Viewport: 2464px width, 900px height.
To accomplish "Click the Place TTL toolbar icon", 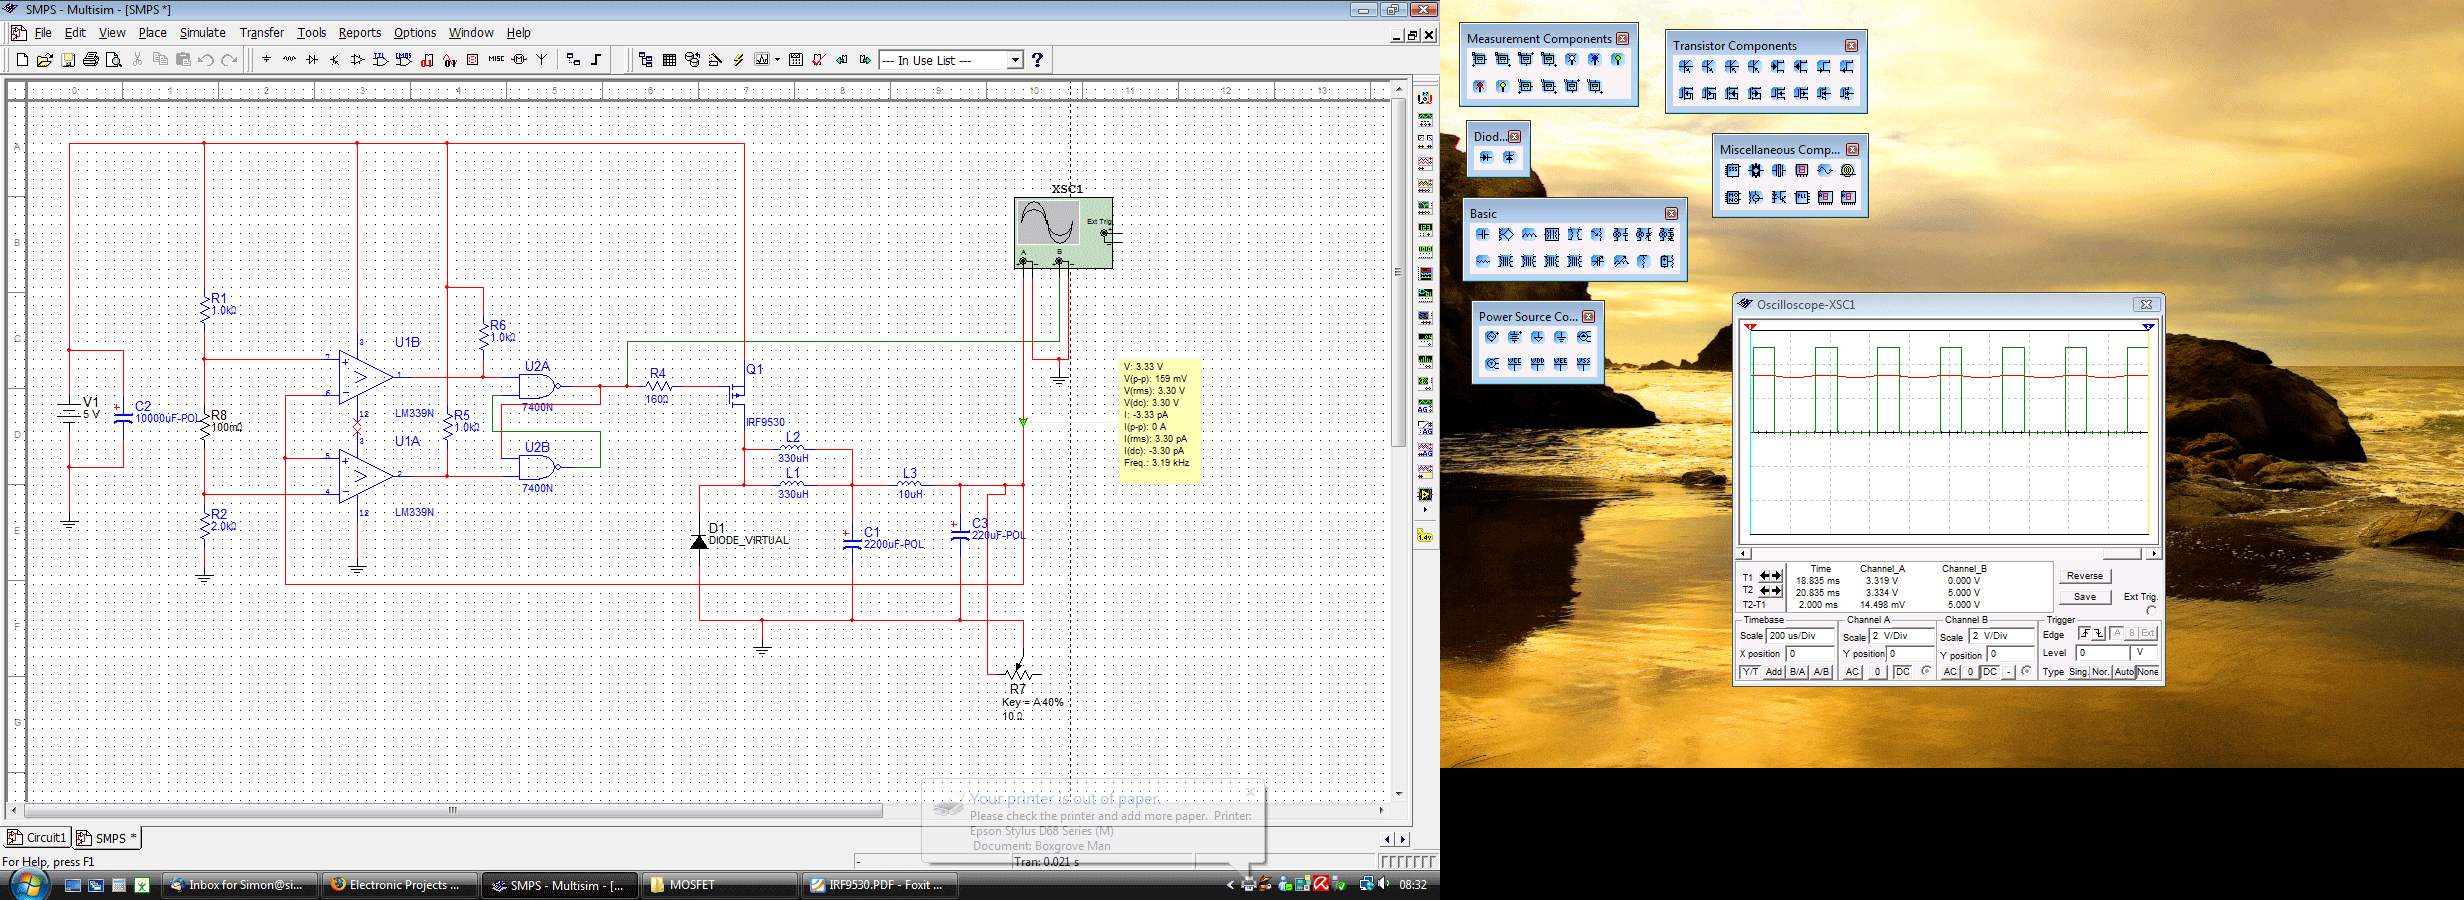I will 380,60.
